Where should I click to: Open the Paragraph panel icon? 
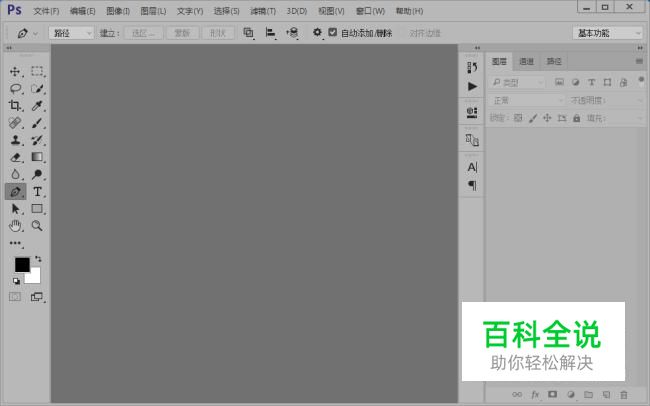[x=472, y=185]
